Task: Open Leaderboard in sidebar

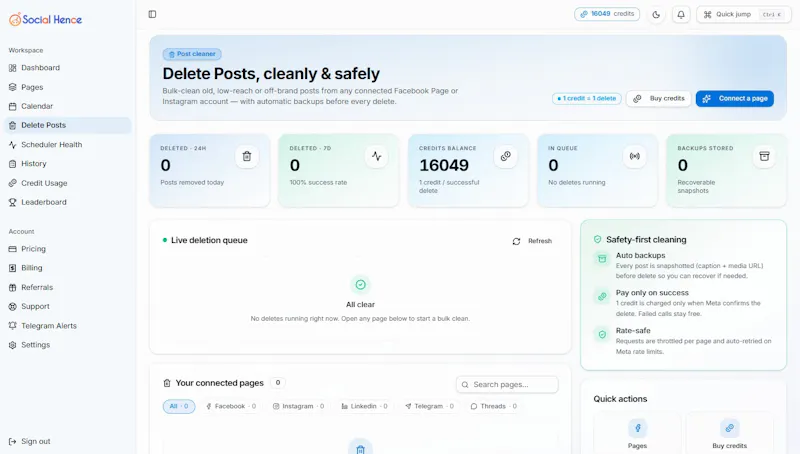Action: pos(67,202)
